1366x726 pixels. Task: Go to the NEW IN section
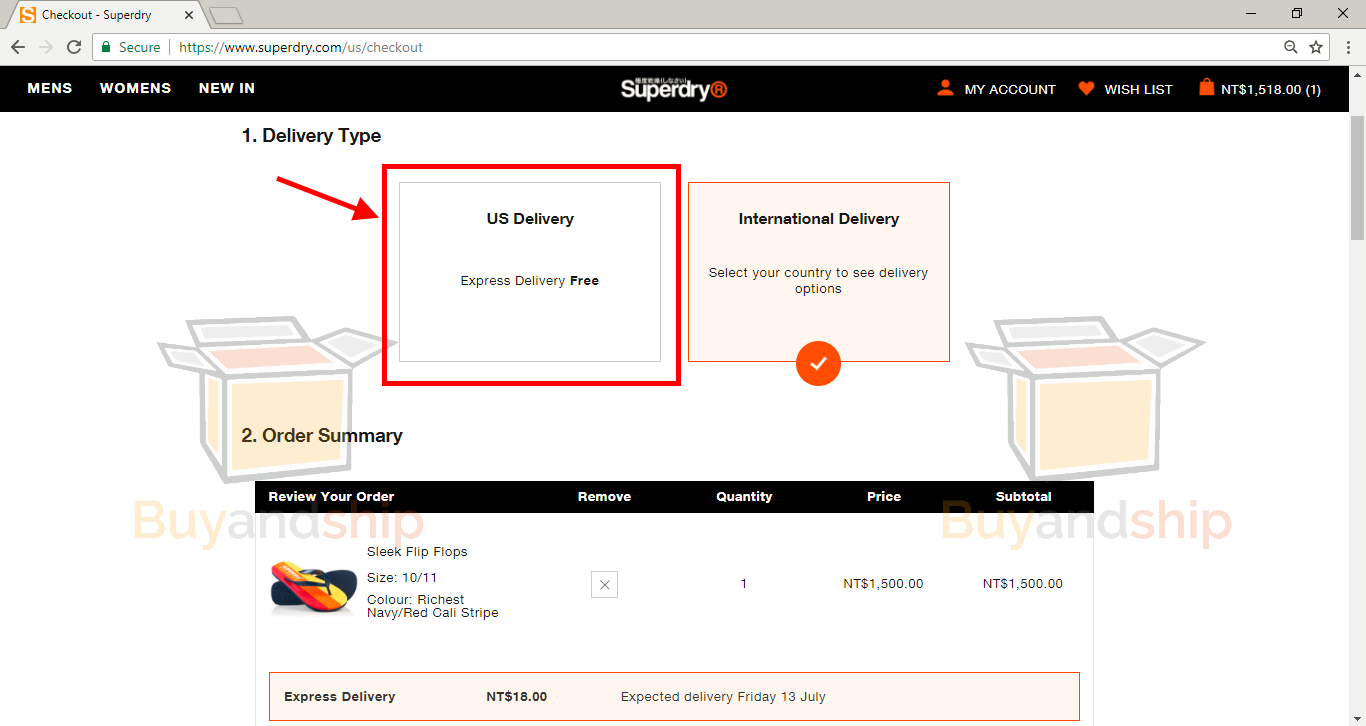[227, 88]
